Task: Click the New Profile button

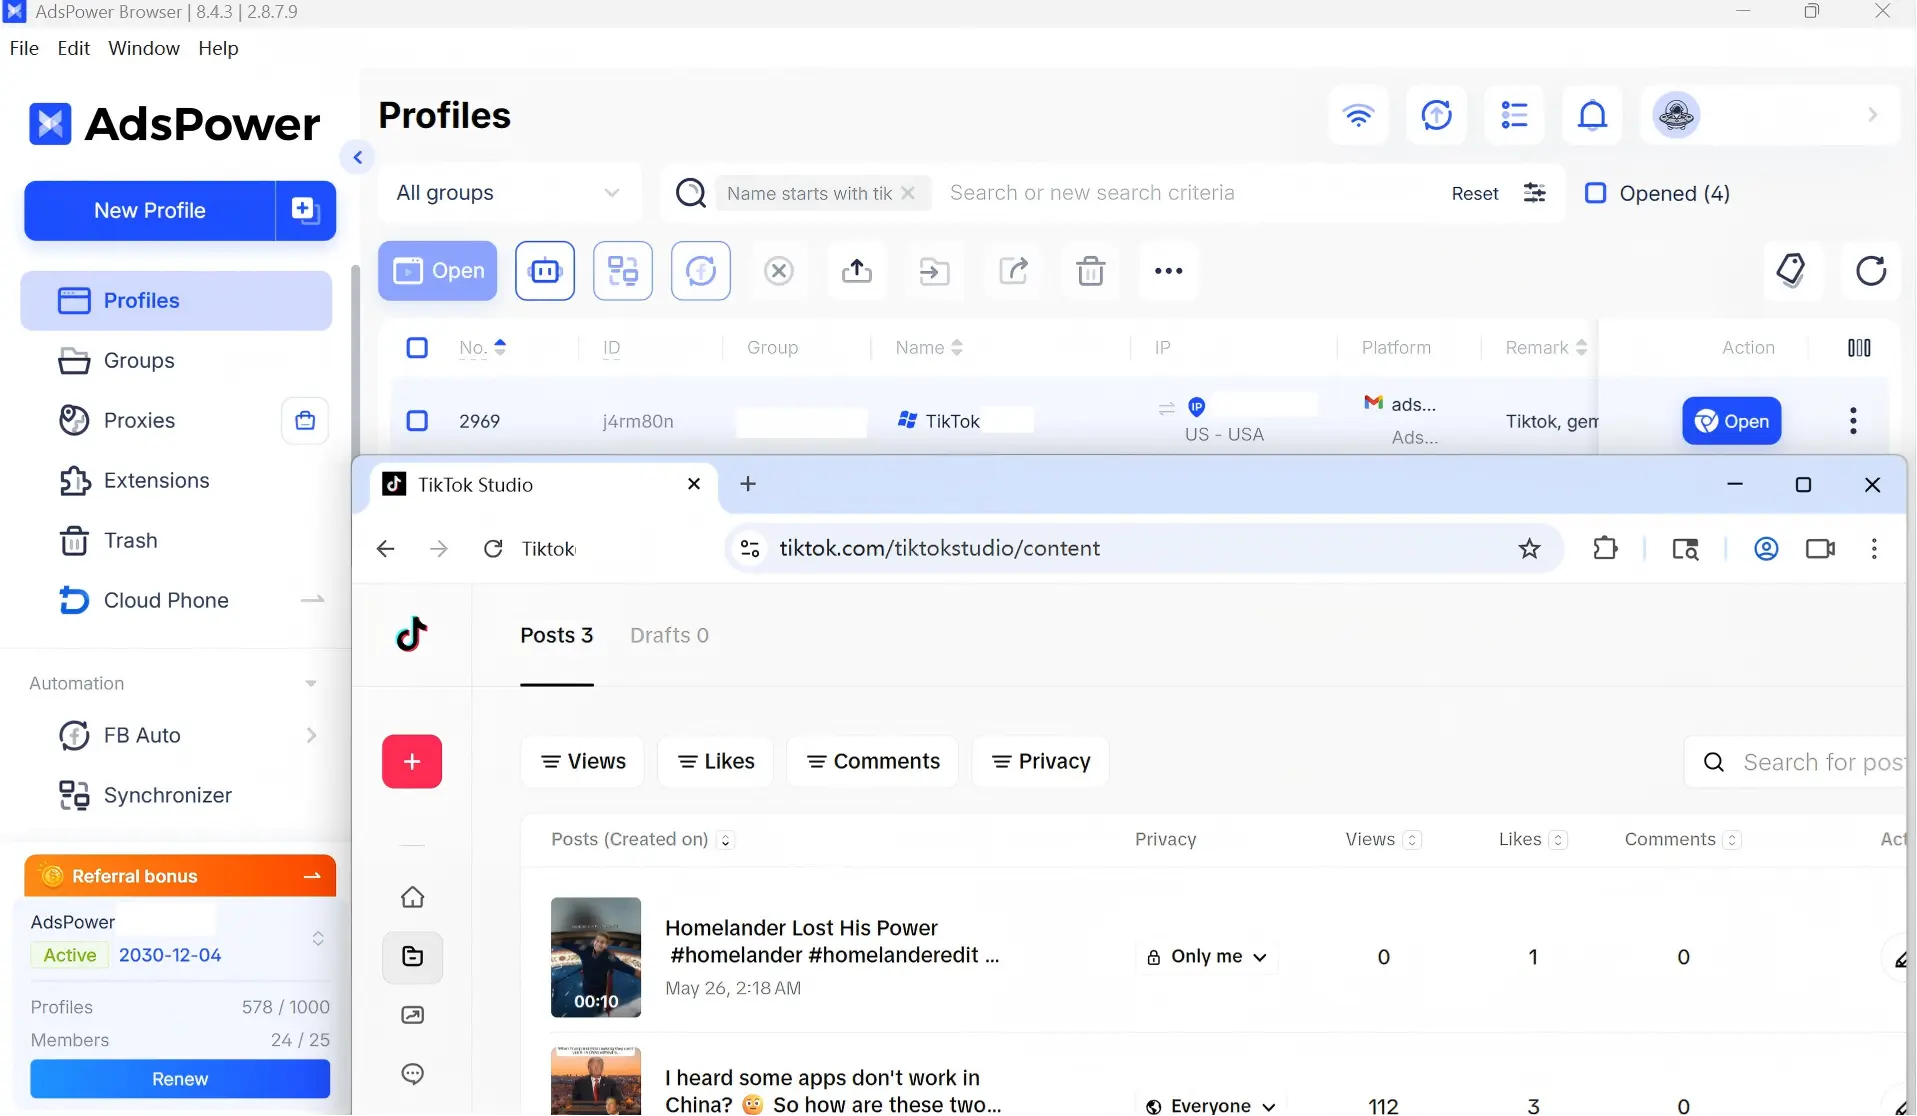Action: click(x=150, y=210)
